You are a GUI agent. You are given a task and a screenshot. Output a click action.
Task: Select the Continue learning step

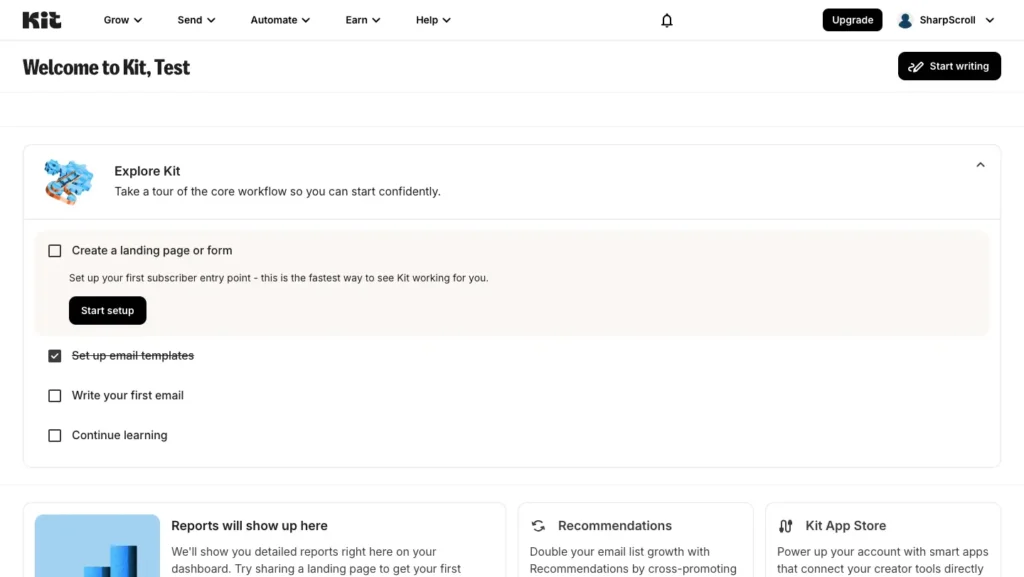click(x=120, y=435)
